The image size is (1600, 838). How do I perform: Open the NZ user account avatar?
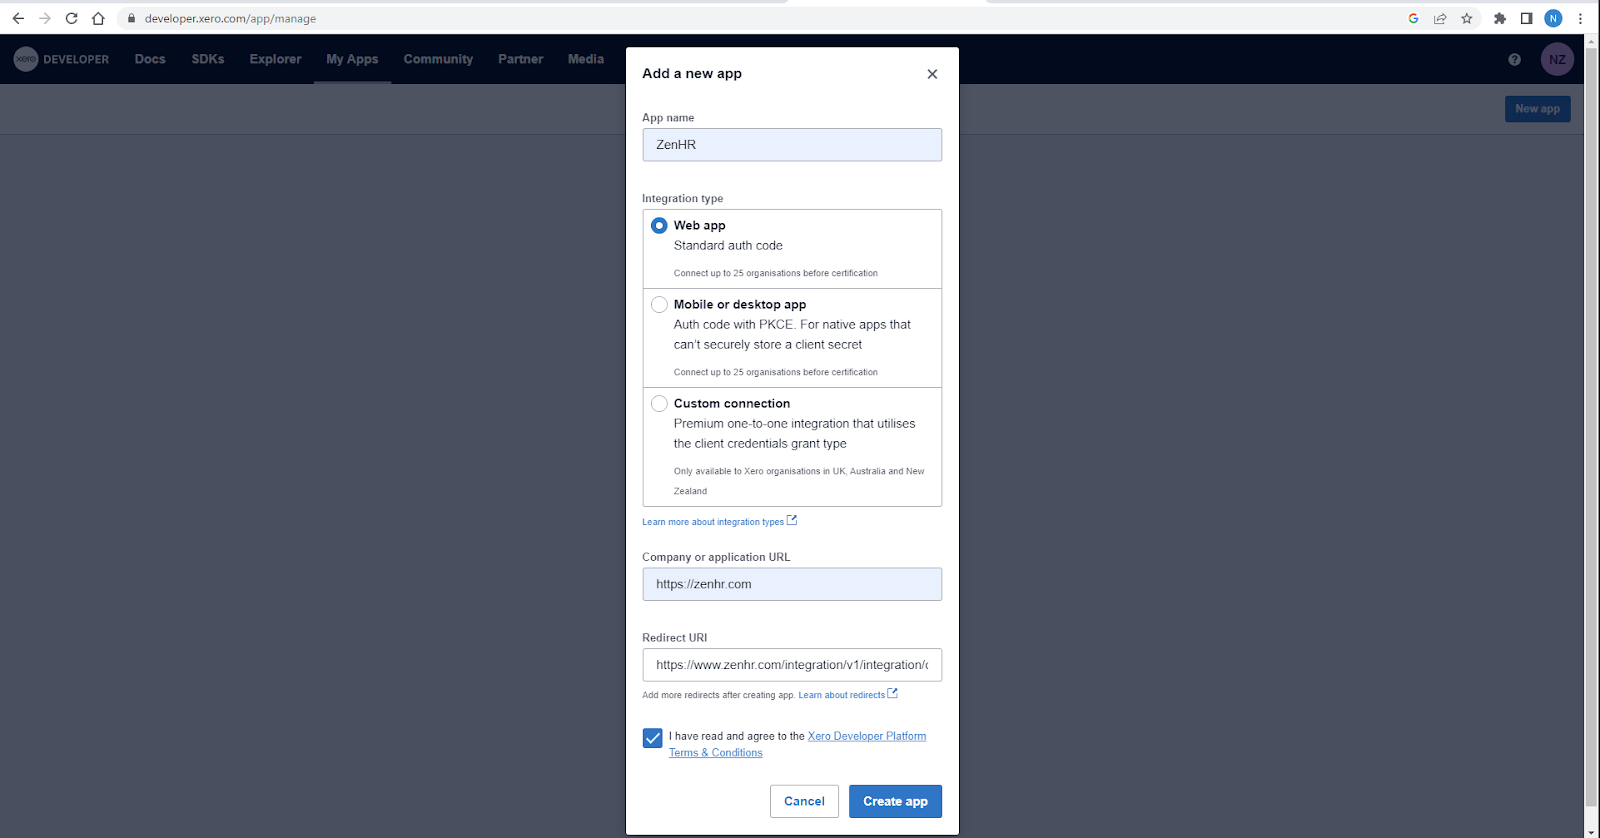tap(1557, 59)
